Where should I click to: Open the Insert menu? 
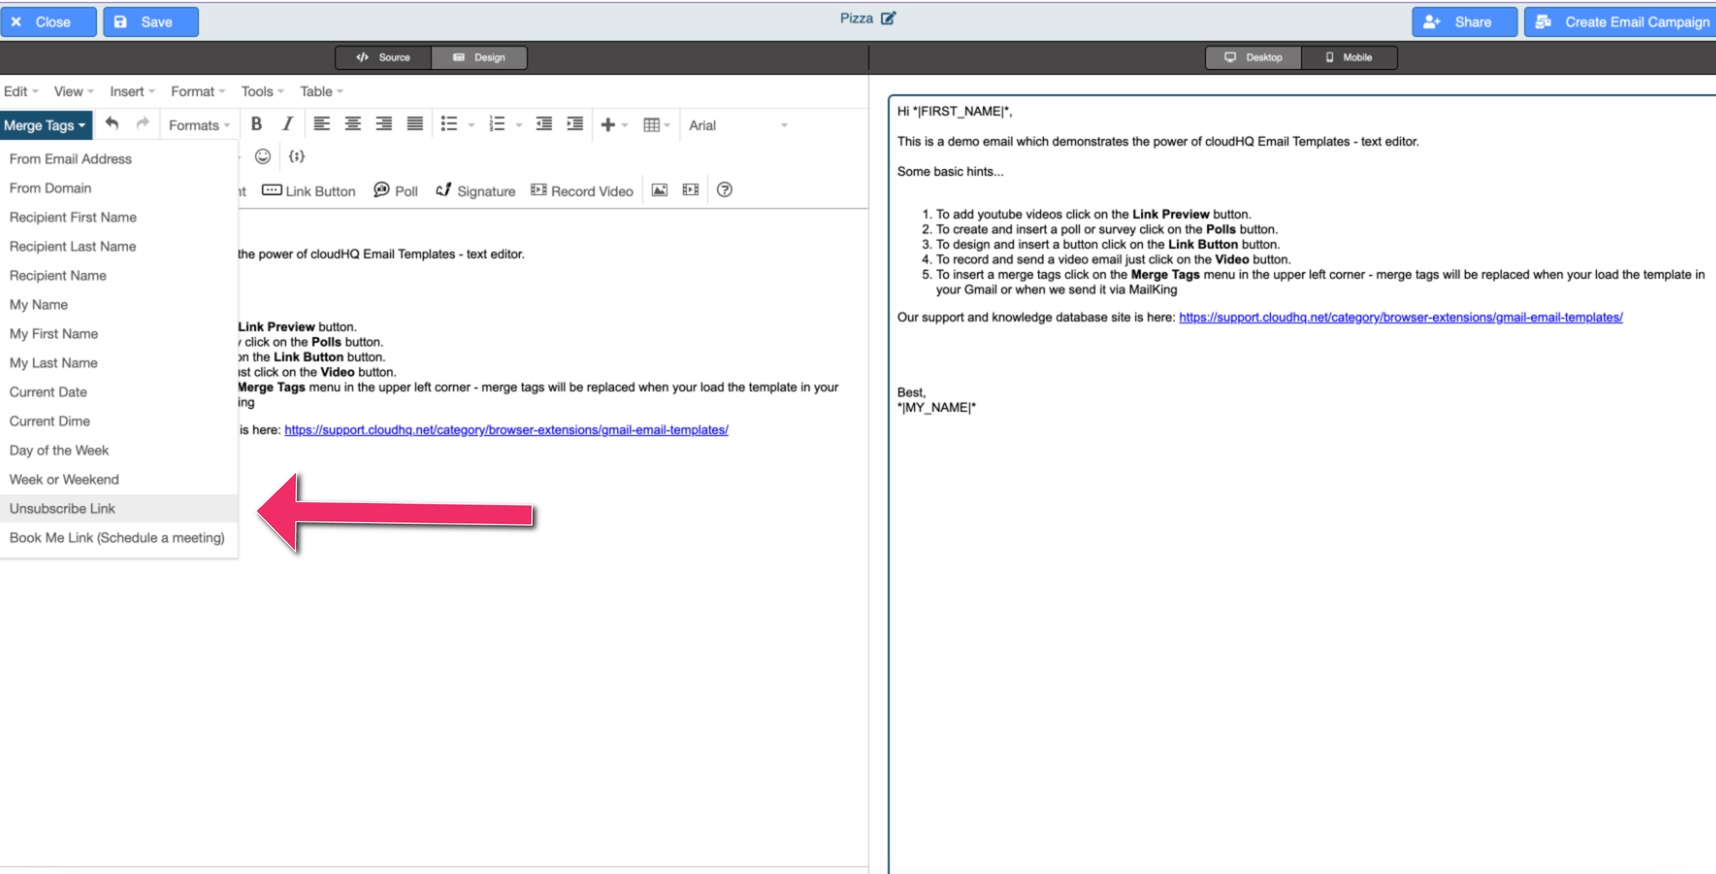tap(132, 91)
